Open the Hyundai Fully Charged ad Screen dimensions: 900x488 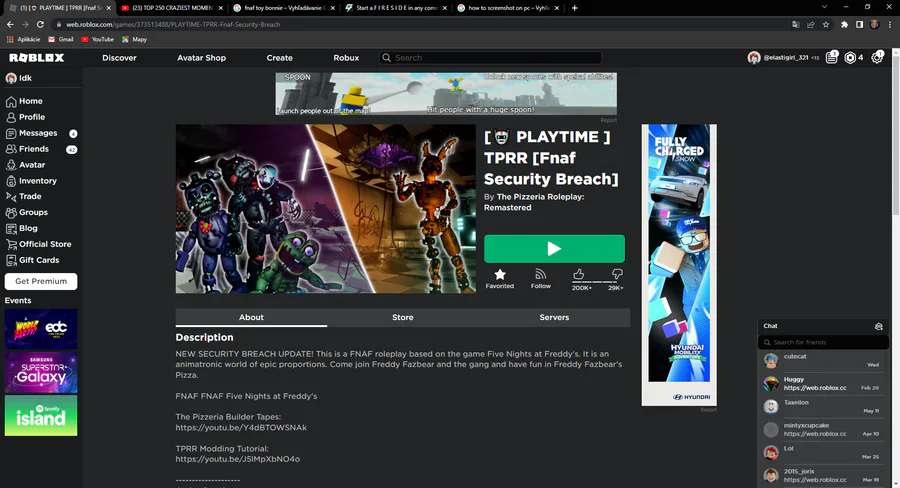[679, 265]
